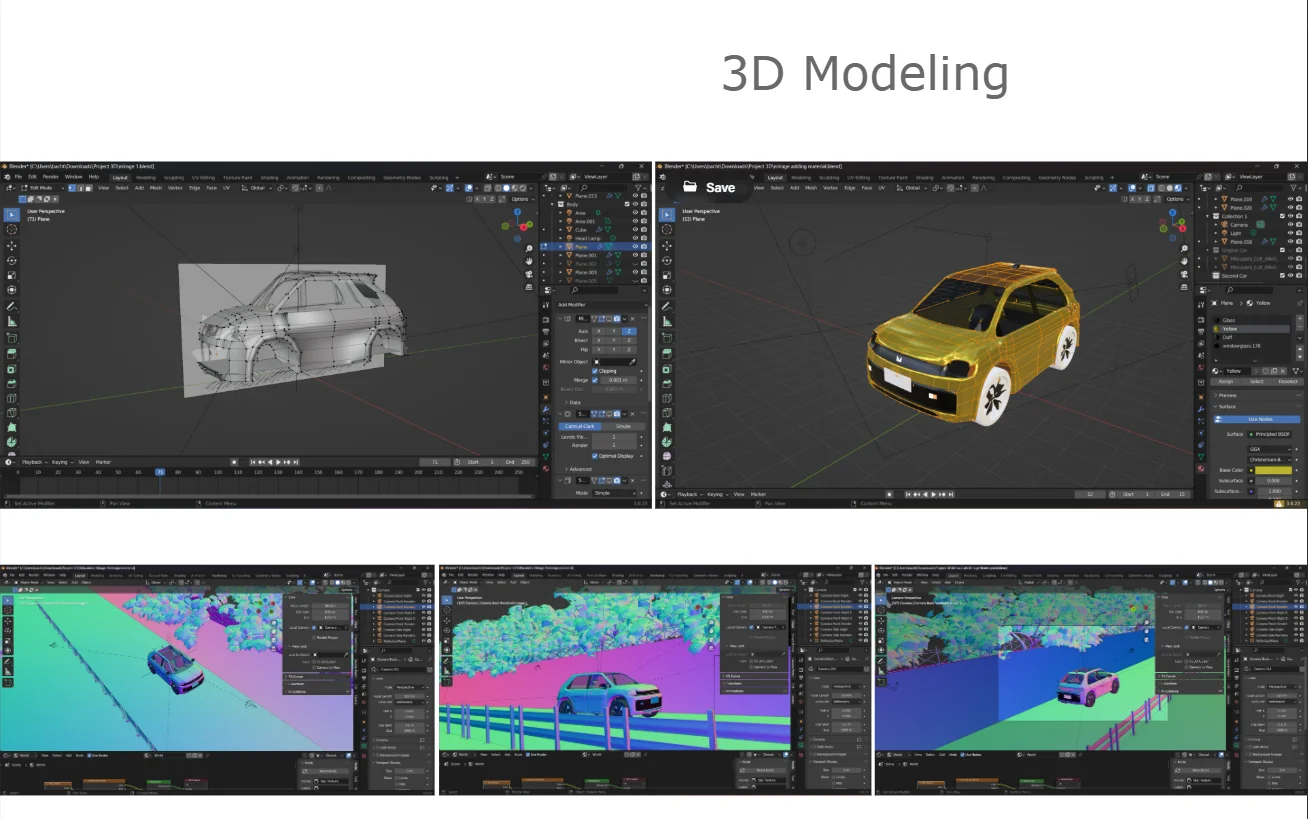Toggle the Second Car collection checkbox
1308x819 pixels.
1282,275
